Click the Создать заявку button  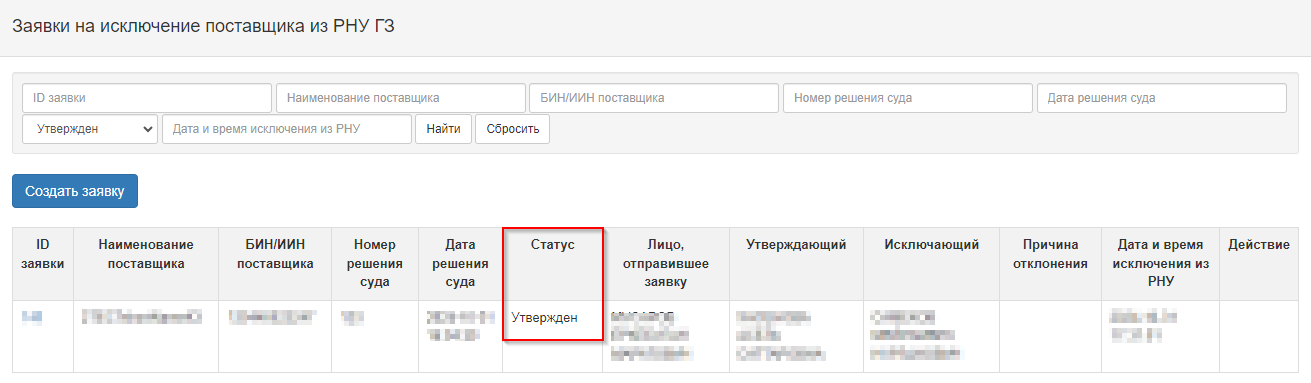[x=75, y=191]
